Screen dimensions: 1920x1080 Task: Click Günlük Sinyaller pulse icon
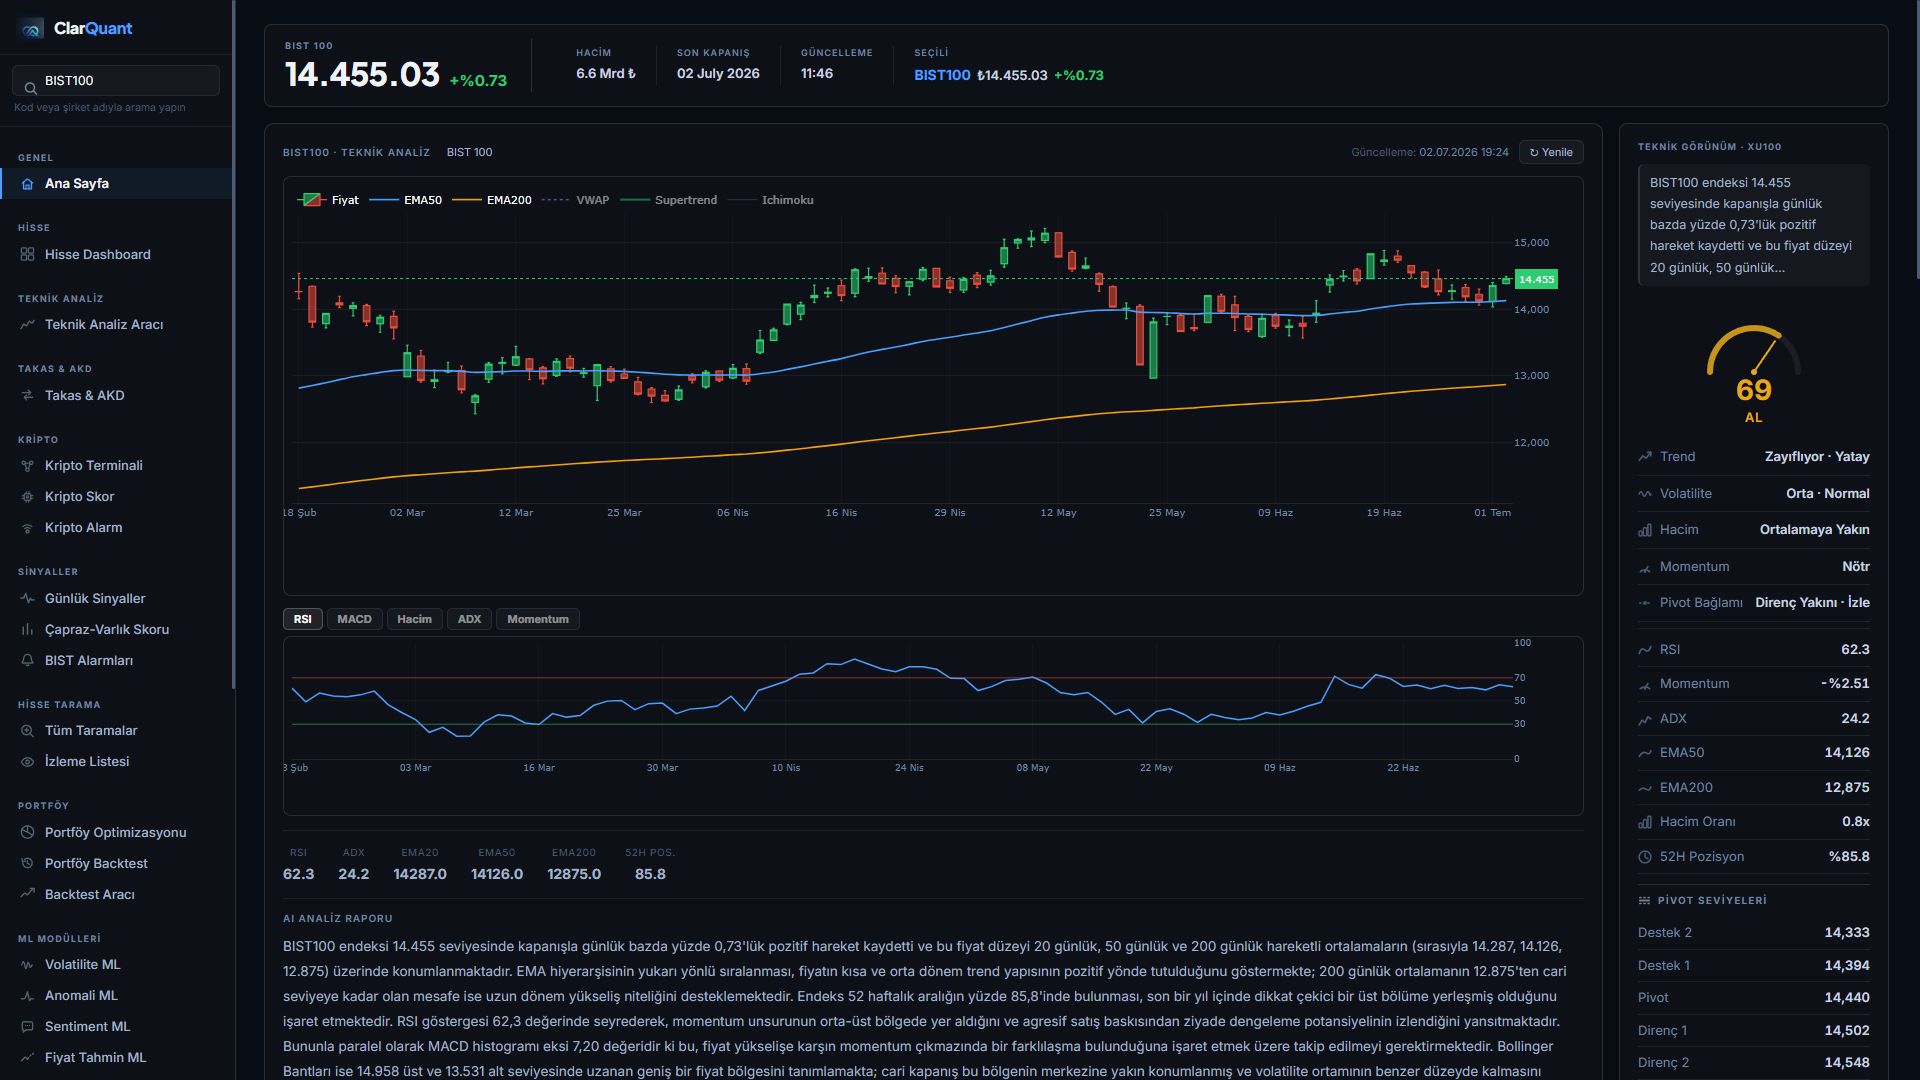coord(27,599)
